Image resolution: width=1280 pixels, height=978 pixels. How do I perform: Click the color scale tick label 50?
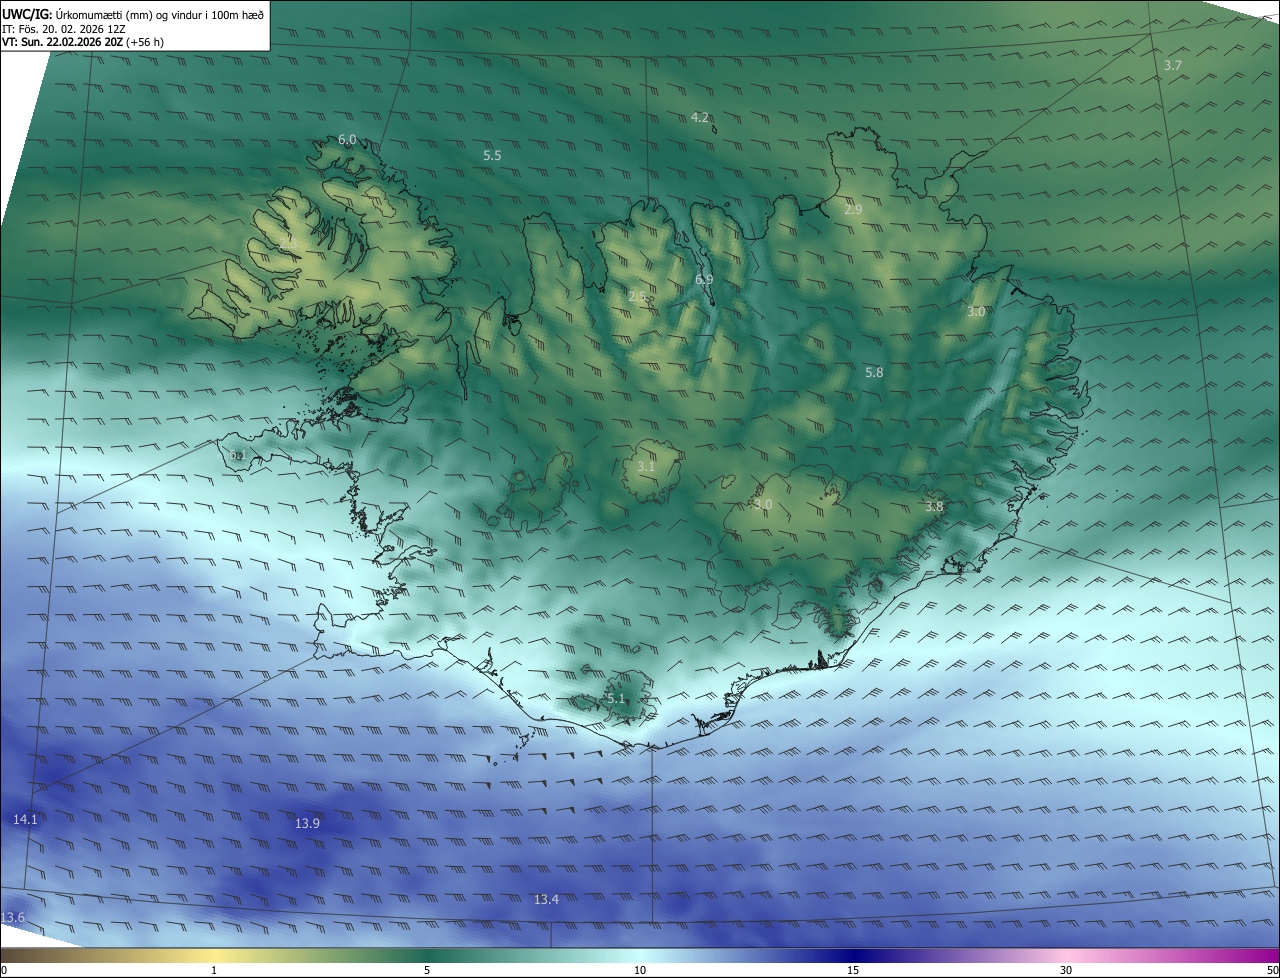point(1272,970)
